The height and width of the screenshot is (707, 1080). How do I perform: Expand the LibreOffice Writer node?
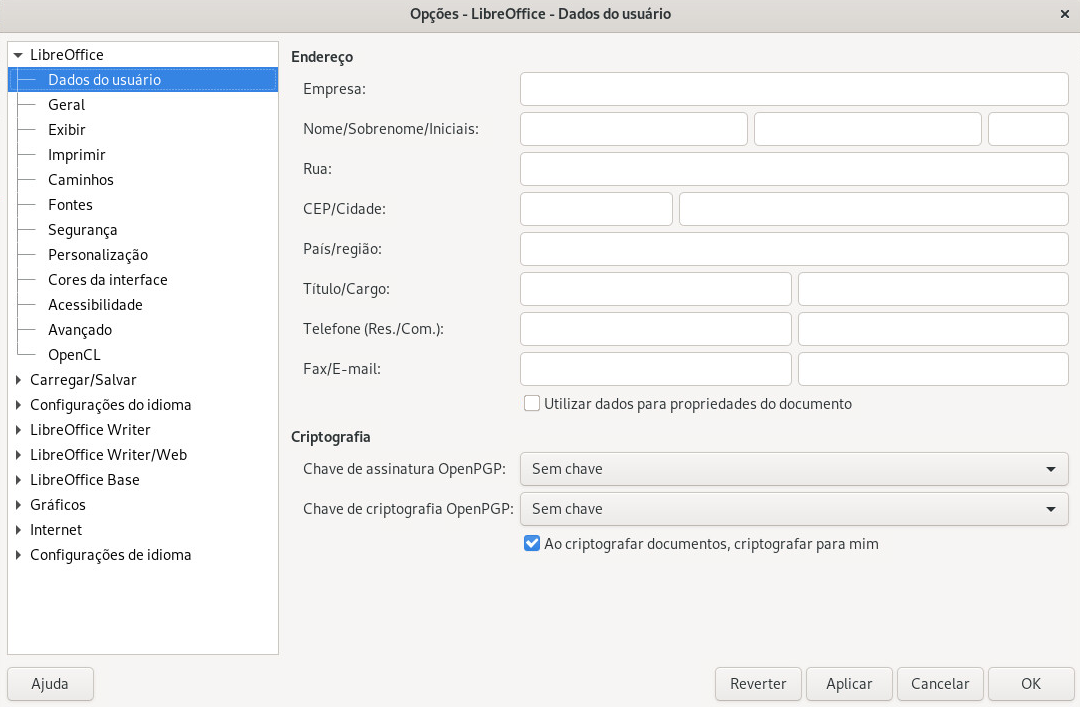(18, 430)
